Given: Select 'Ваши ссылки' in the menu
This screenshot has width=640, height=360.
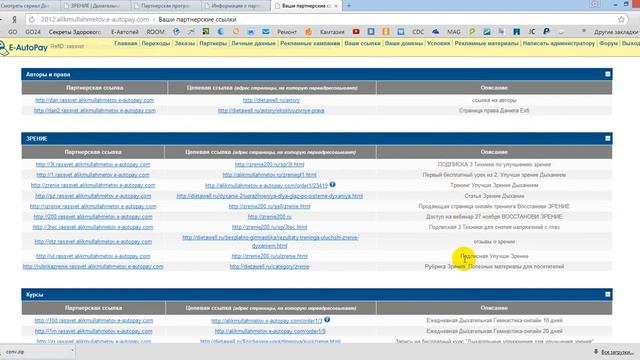Looking at the screenshot, I should 362,43.
